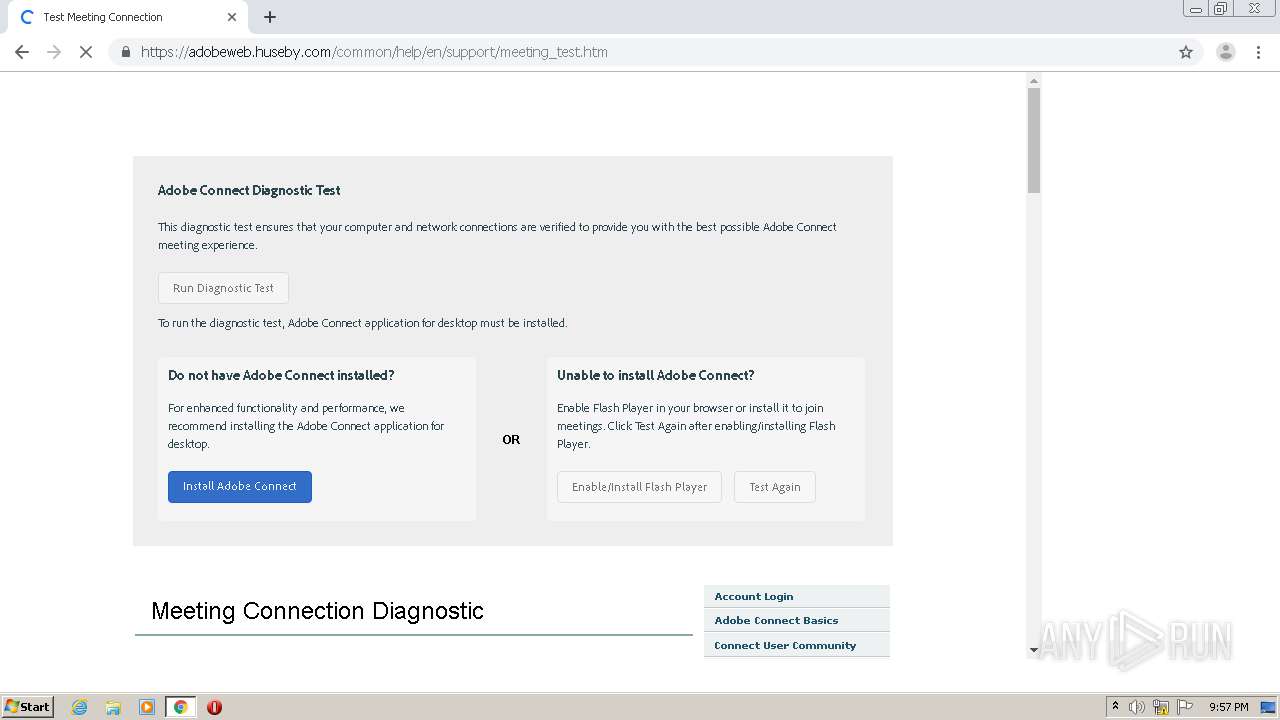
Task: Open the Adobe Connect Basics link
Action: coord(776,620)
